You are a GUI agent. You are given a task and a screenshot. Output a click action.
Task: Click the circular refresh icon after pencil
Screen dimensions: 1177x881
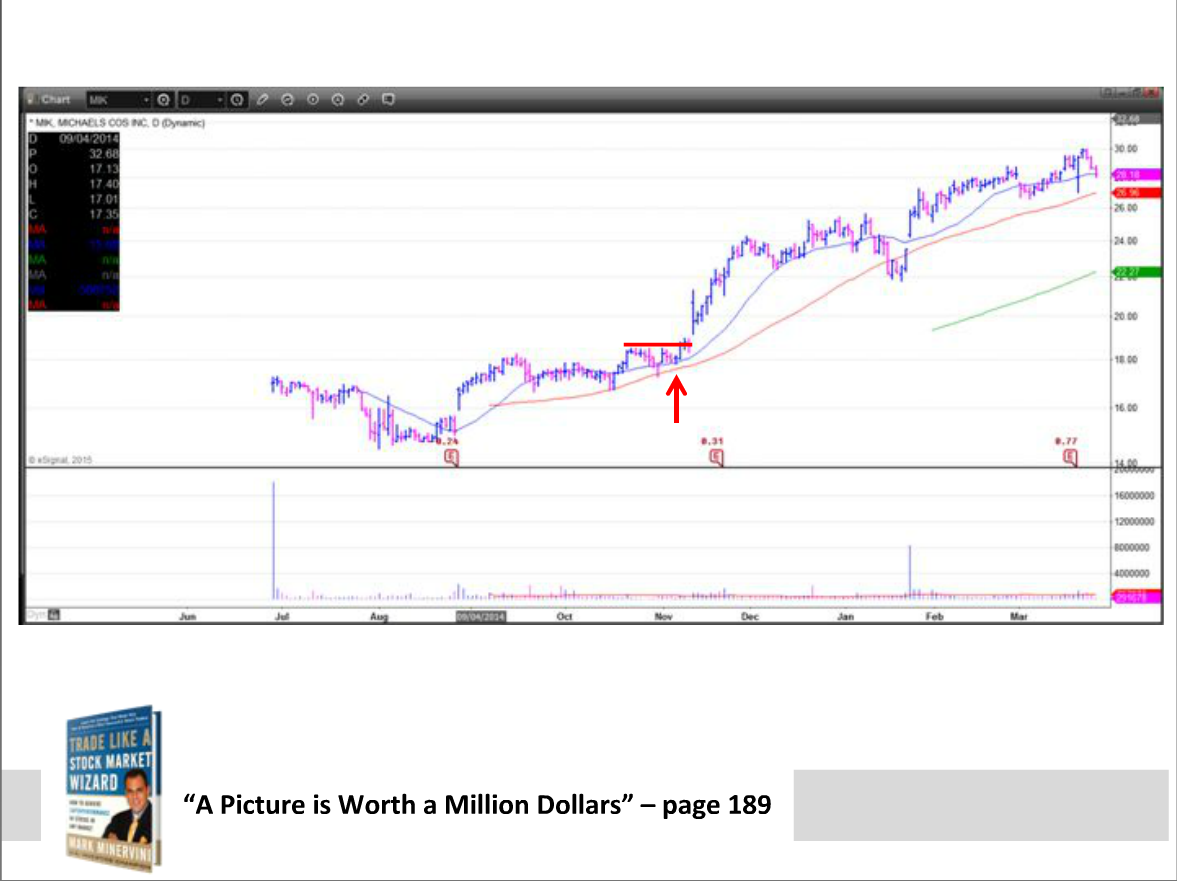point(288,100)
